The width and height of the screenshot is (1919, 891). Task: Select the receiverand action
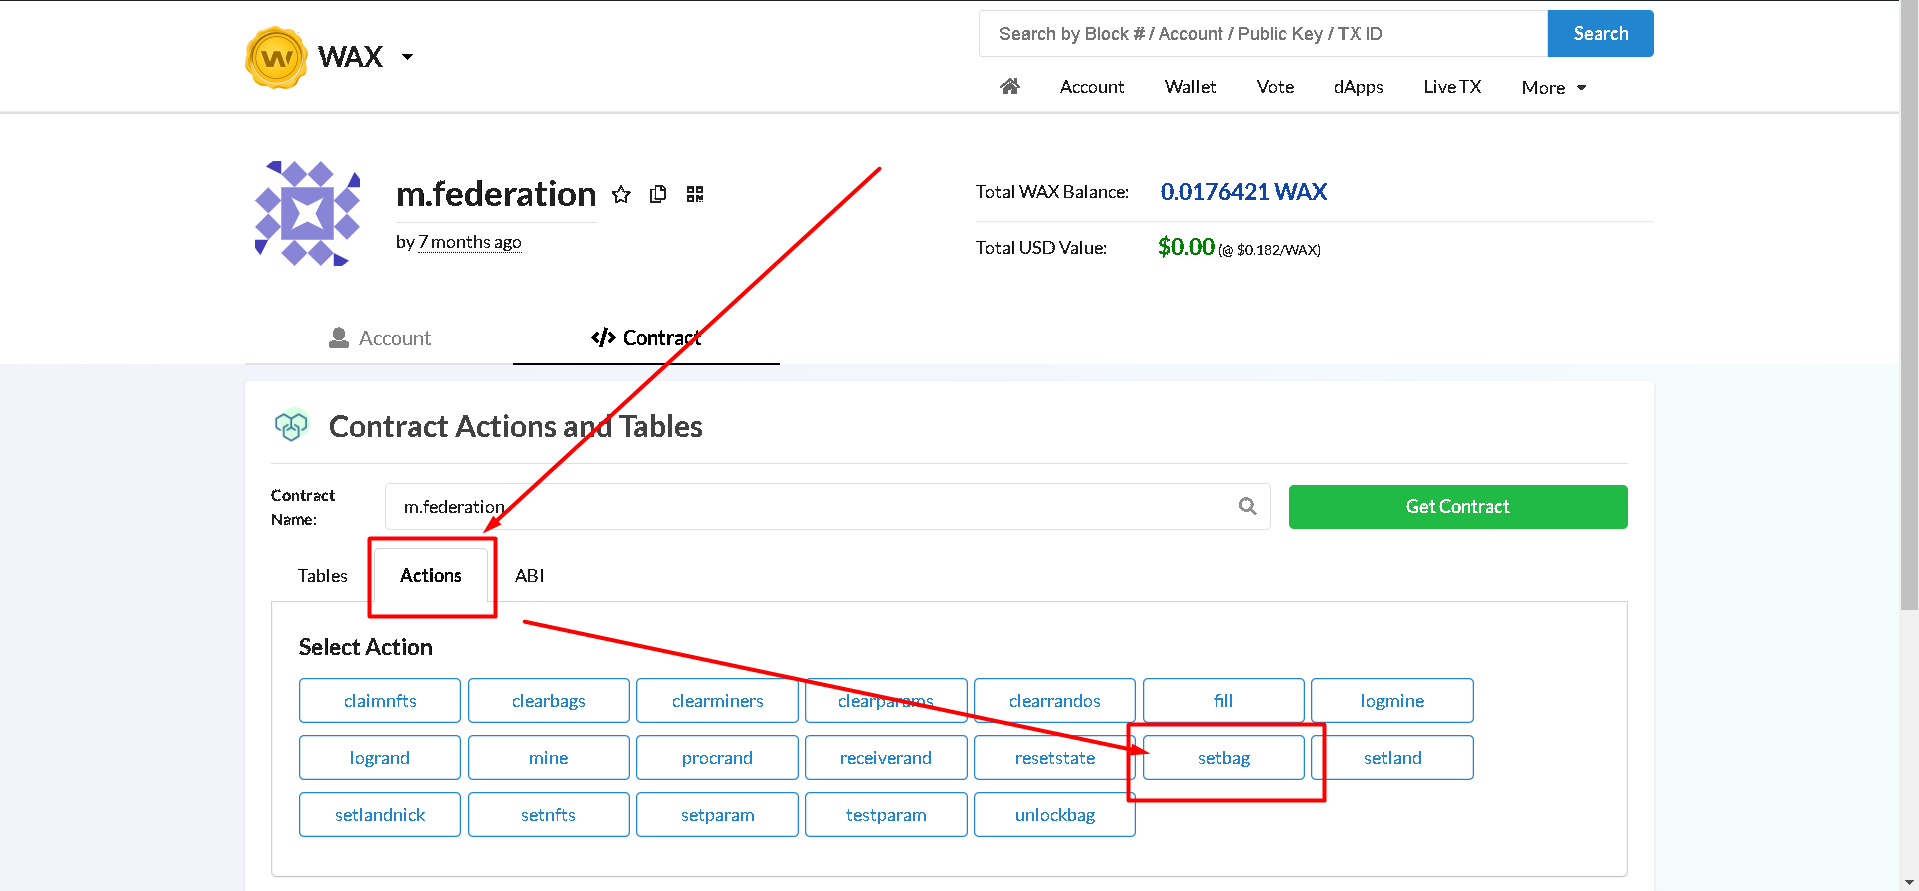886,758
